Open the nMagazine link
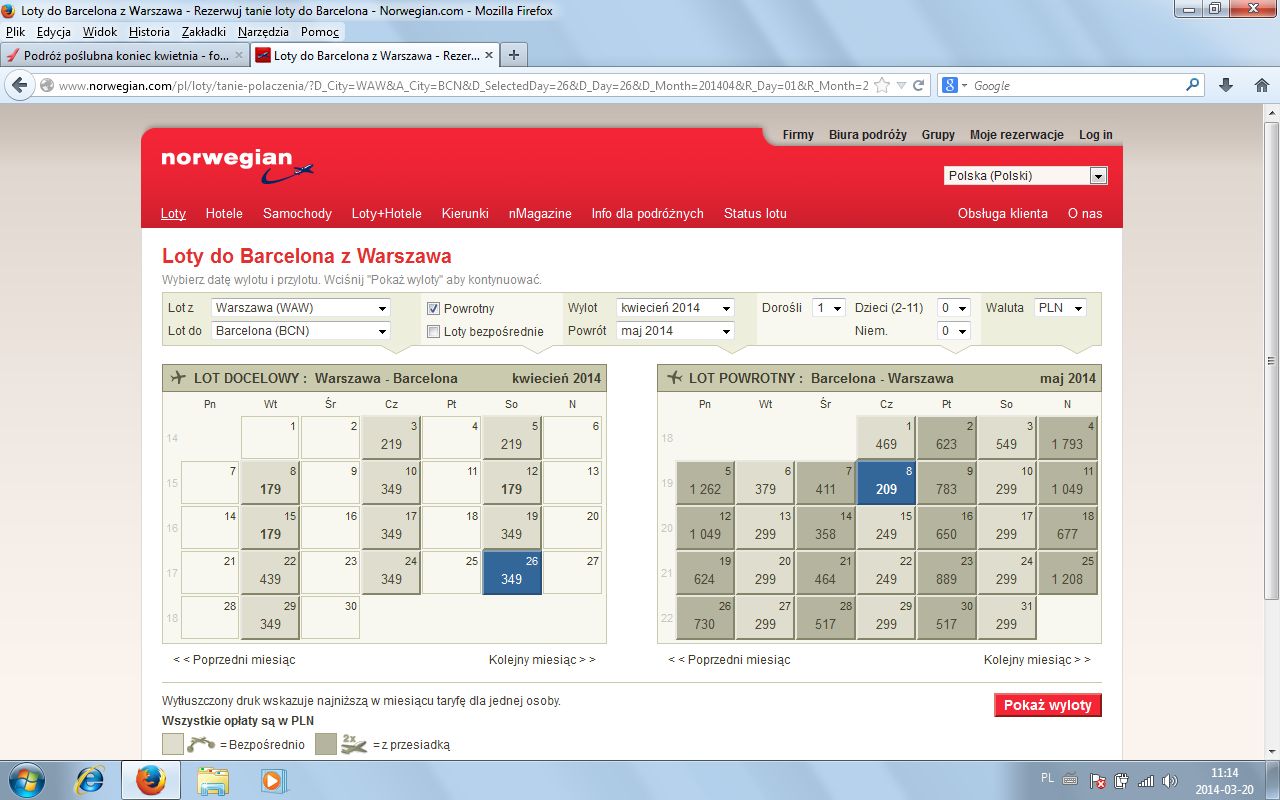The image size is (1280, 800). [540, 213]
